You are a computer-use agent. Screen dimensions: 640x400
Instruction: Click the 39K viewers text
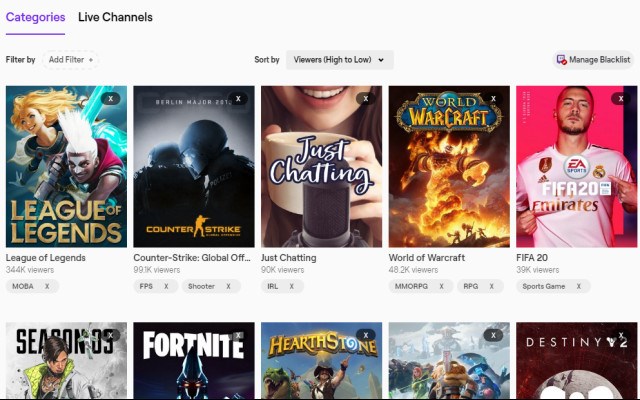coord(538,270)
